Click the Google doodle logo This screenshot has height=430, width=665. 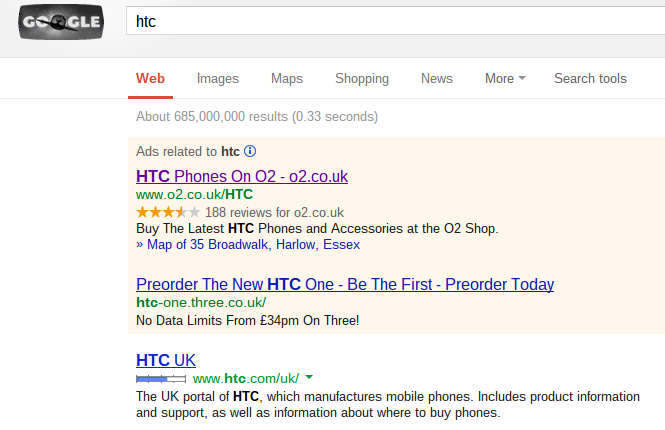coord(61,22)
